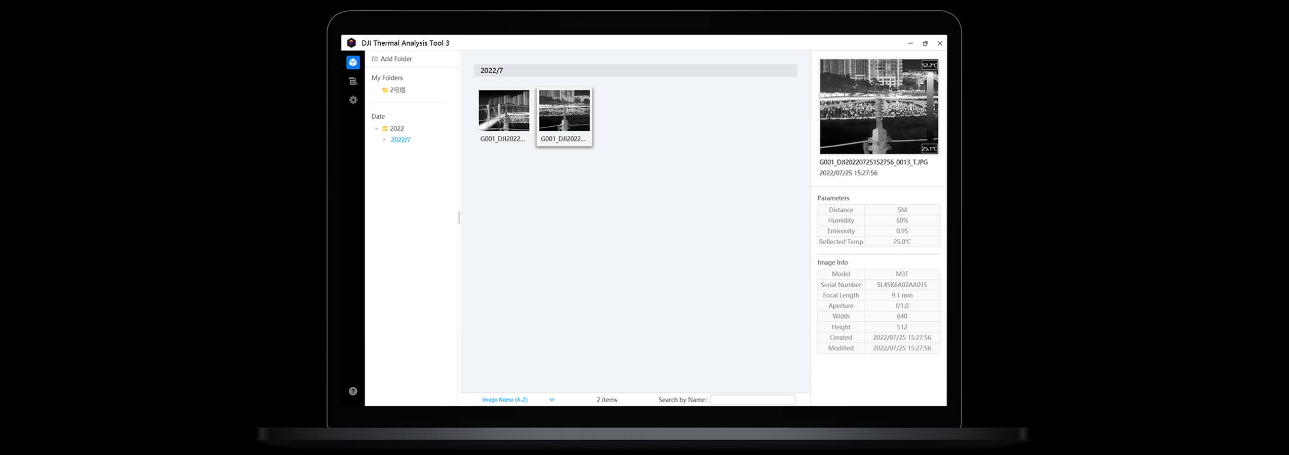Viewport: 1289px width, 455px height.
Task: Open settings gear in the sidebar
Action: (x=353, y=100)
